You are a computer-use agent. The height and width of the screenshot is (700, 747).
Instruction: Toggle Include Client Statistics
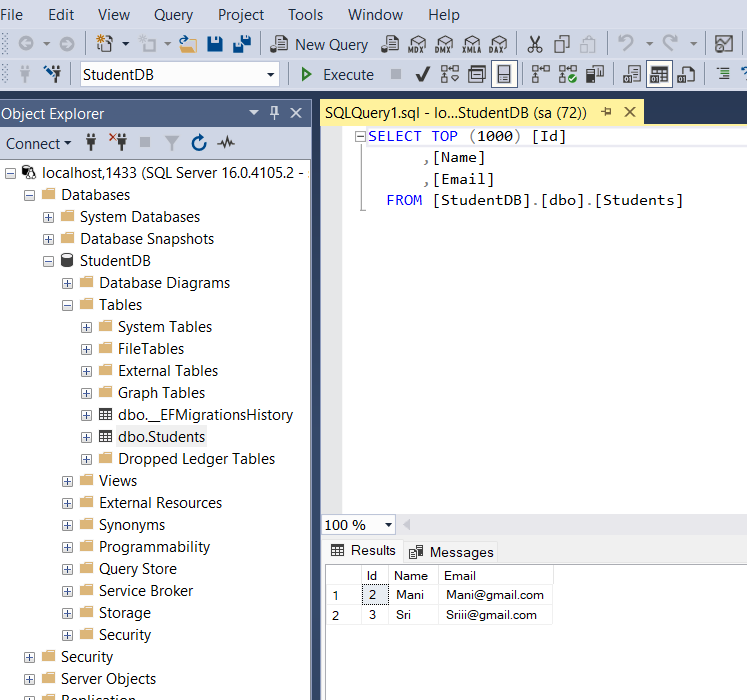tap(595, 74)
